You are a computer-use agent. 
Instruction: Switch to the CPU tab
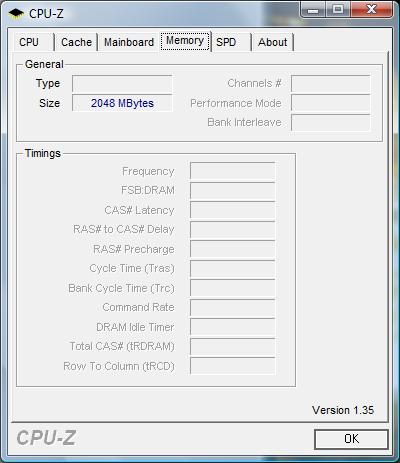coord(33,42)
